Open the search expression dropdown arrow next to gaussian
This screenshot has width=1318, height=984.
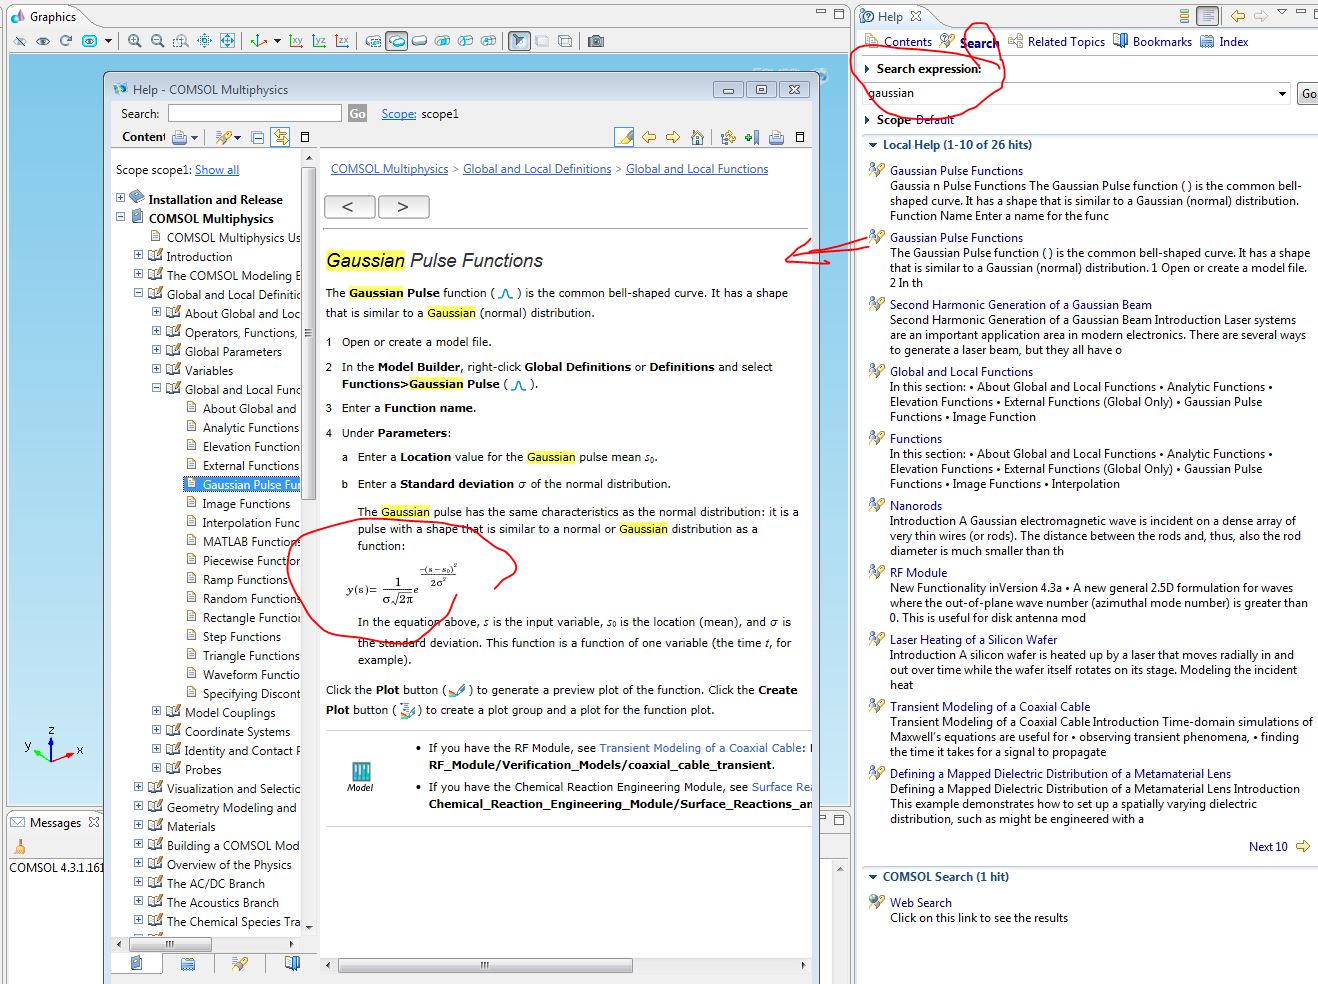[x=1282, y=94]
